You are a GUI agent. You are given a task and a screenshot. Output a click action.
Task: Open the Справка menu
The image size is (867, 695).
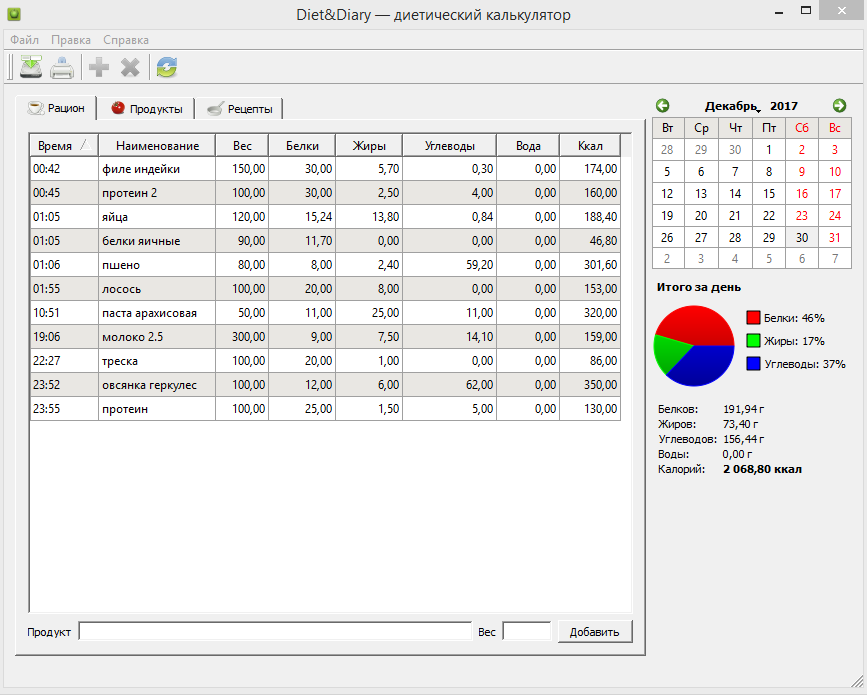pos(126,40)
